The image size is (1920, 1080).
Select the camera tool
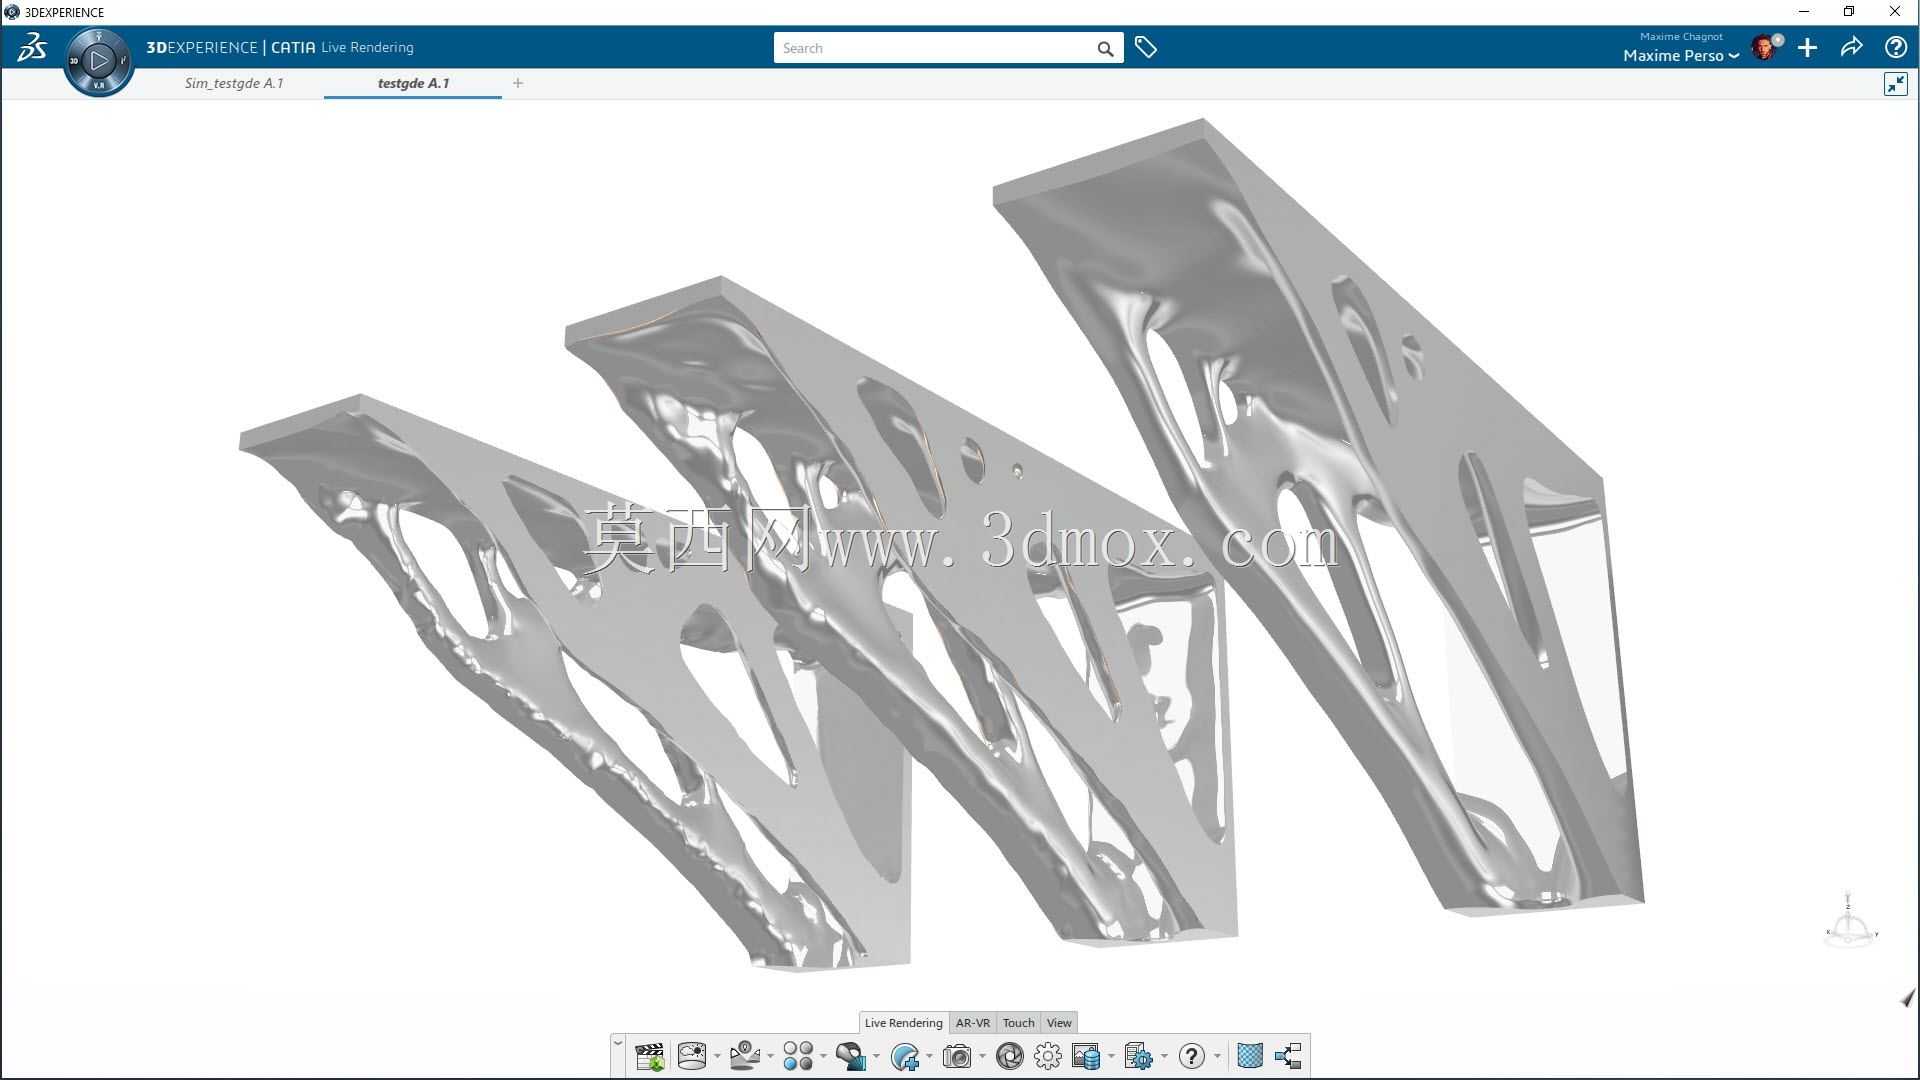click(x=957, y=1056)
